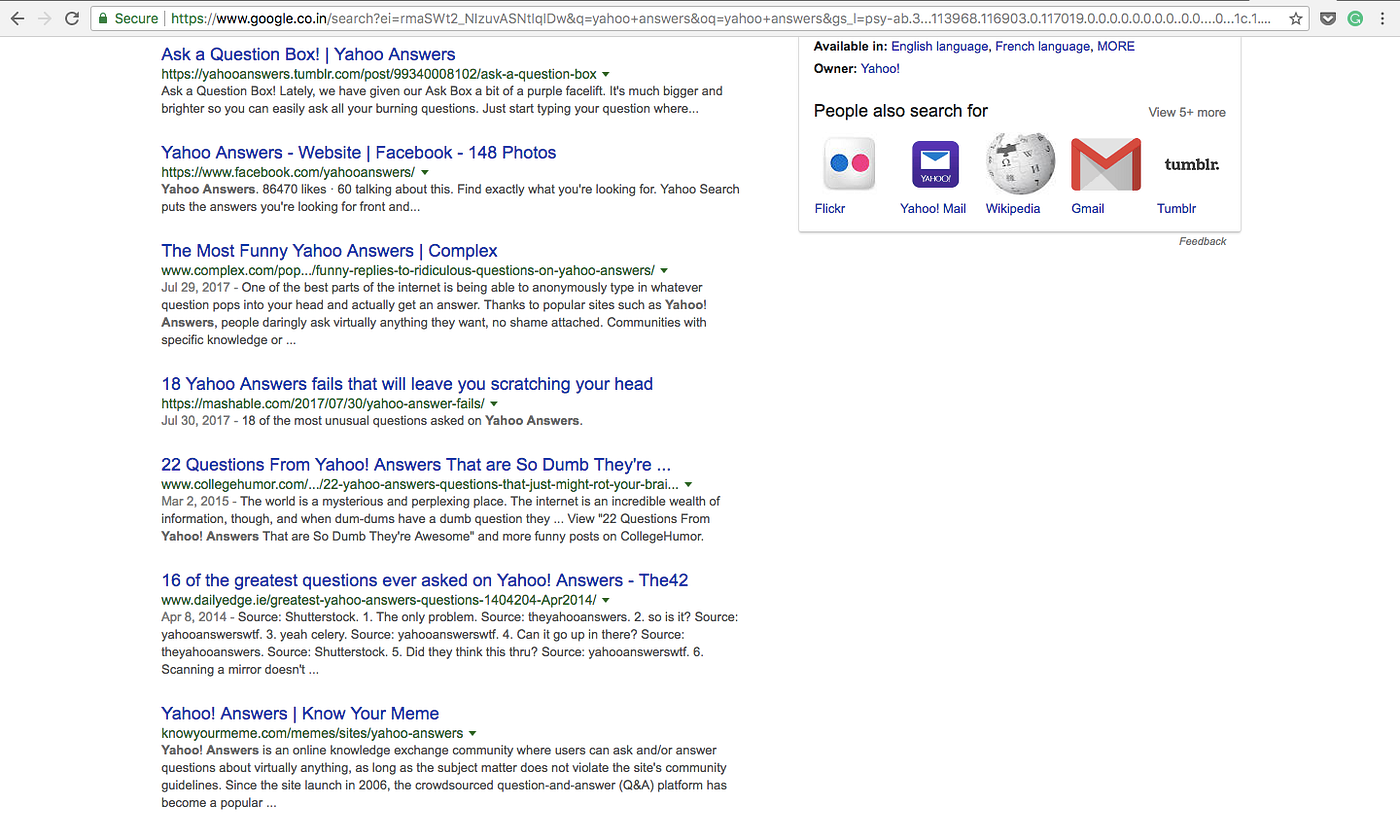Open Chrome's three-dot menu

[1383, 18]
